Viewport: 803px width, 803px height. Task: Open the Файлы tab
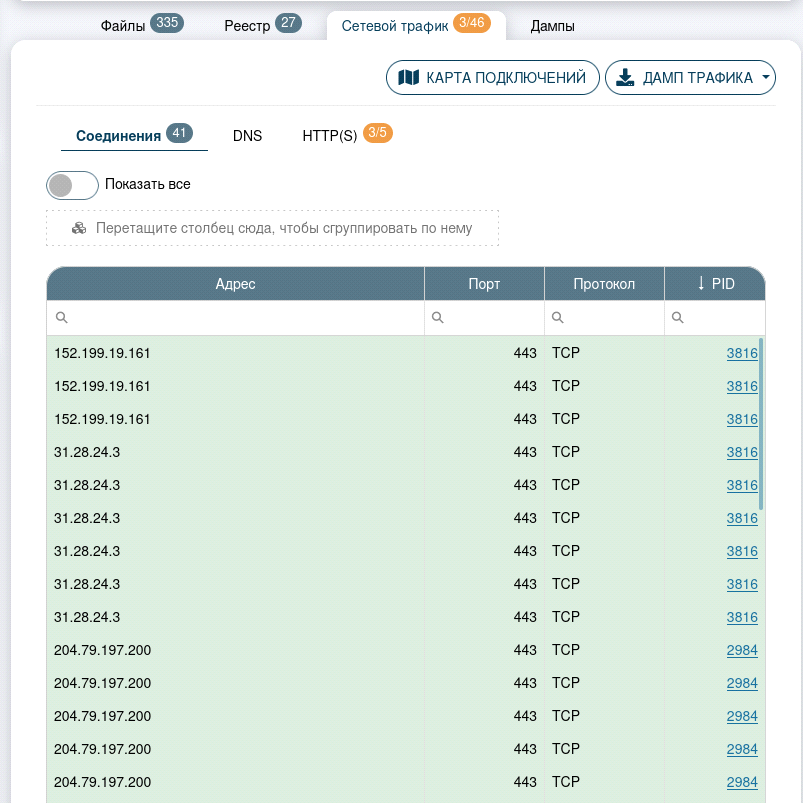[x=141, y=26]
